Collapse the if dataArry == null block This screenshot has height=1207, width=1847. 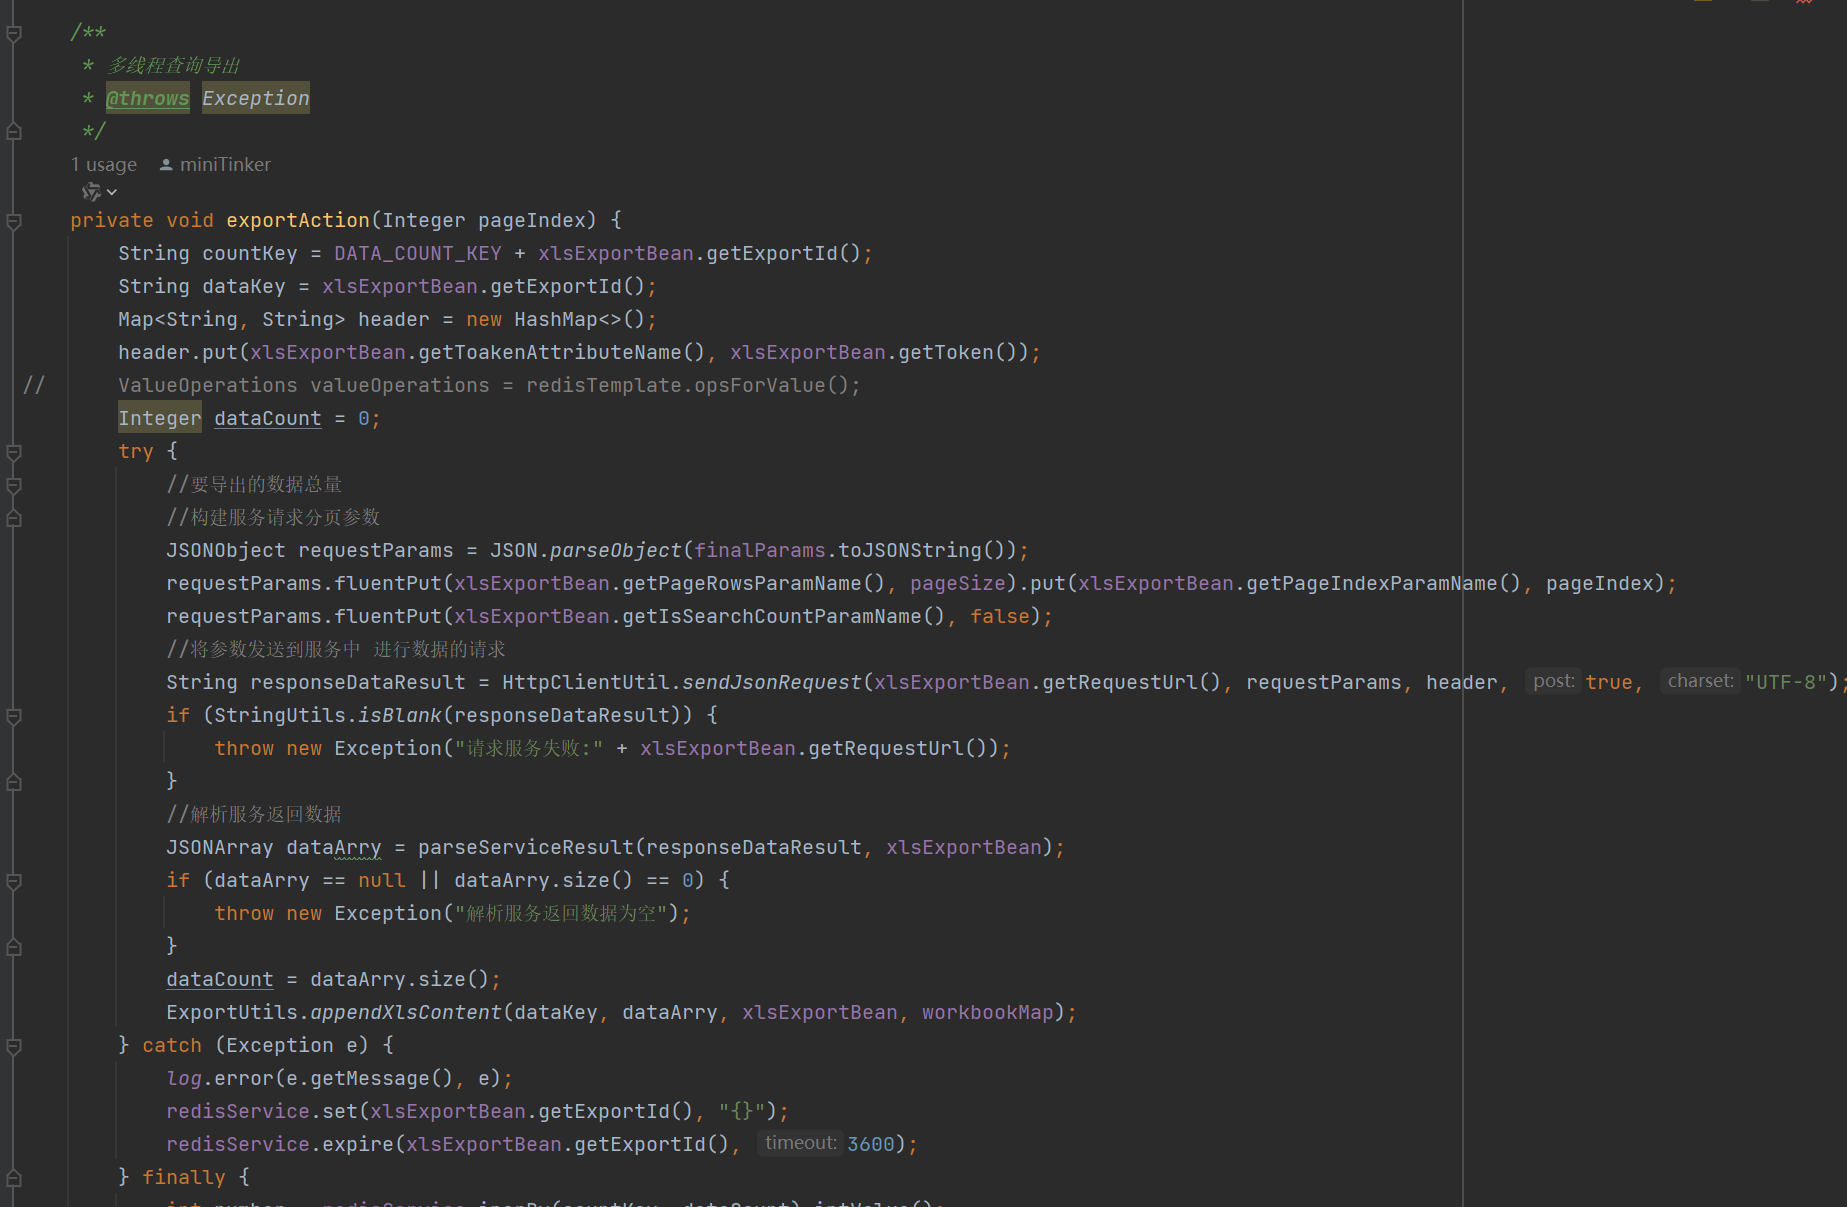click(x=14, y=881)
